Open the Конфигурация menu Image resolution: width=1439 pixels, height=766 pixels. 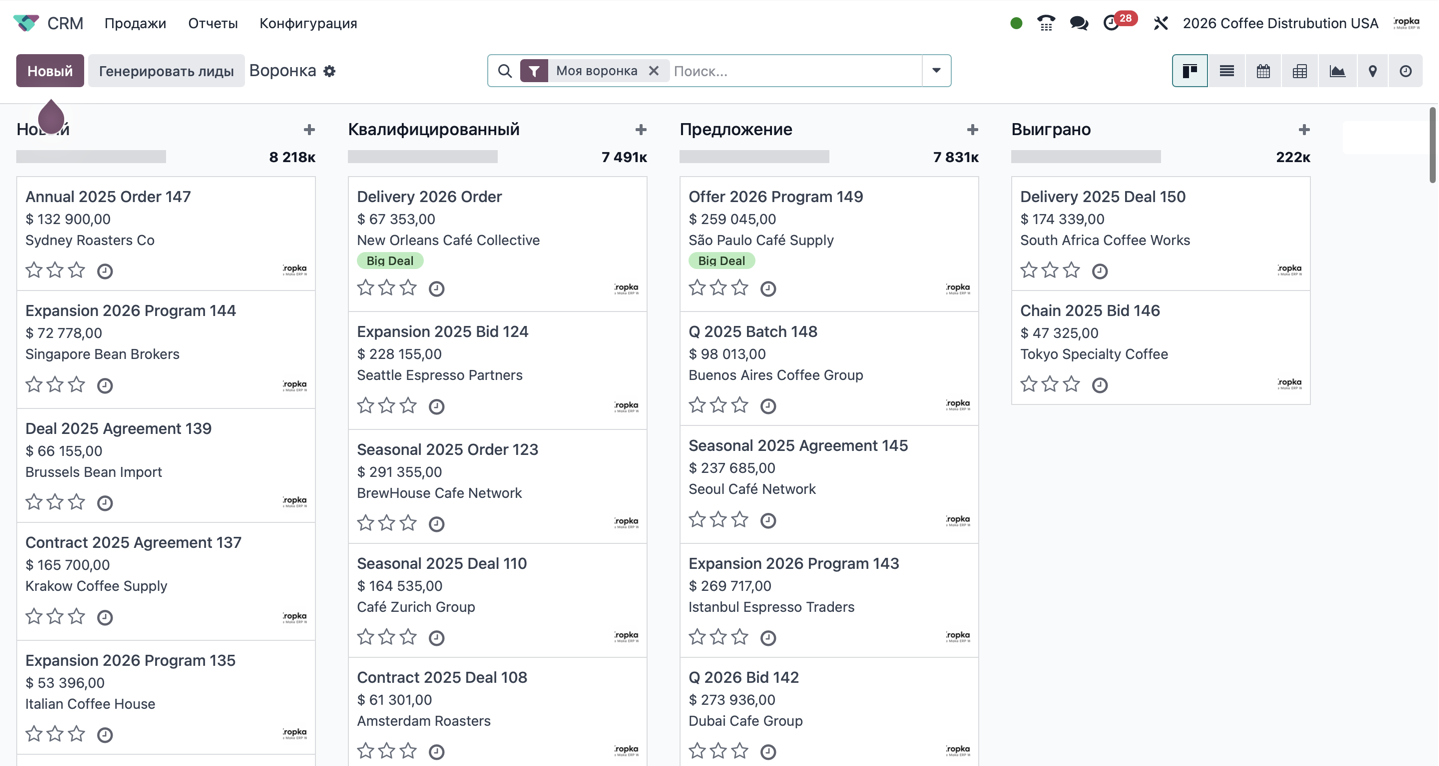coord(308,23)
